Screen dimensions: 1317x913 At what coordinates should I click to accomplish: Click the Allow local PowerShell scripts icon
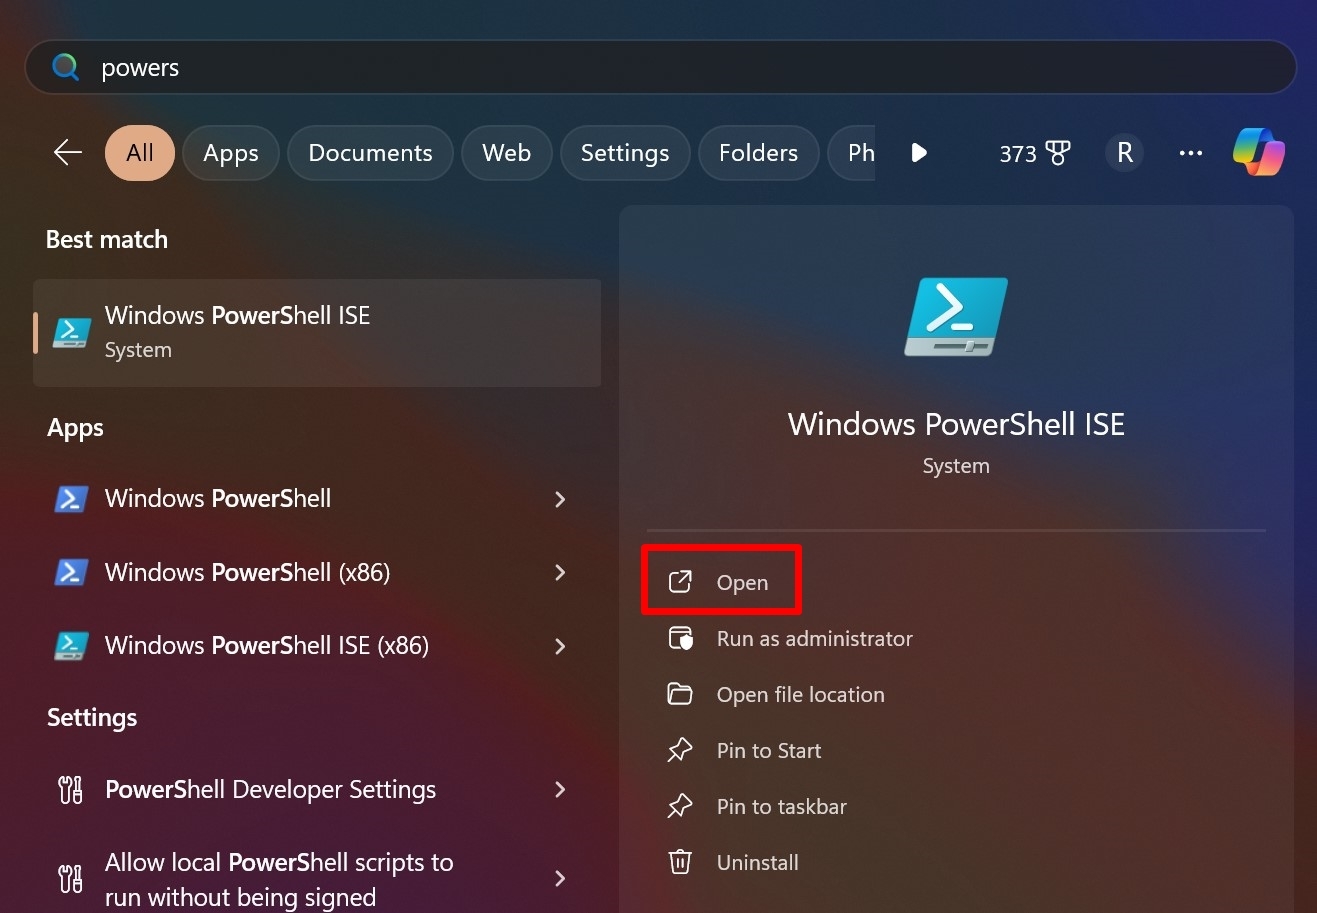pyautogui.click(x=70, y=878)
